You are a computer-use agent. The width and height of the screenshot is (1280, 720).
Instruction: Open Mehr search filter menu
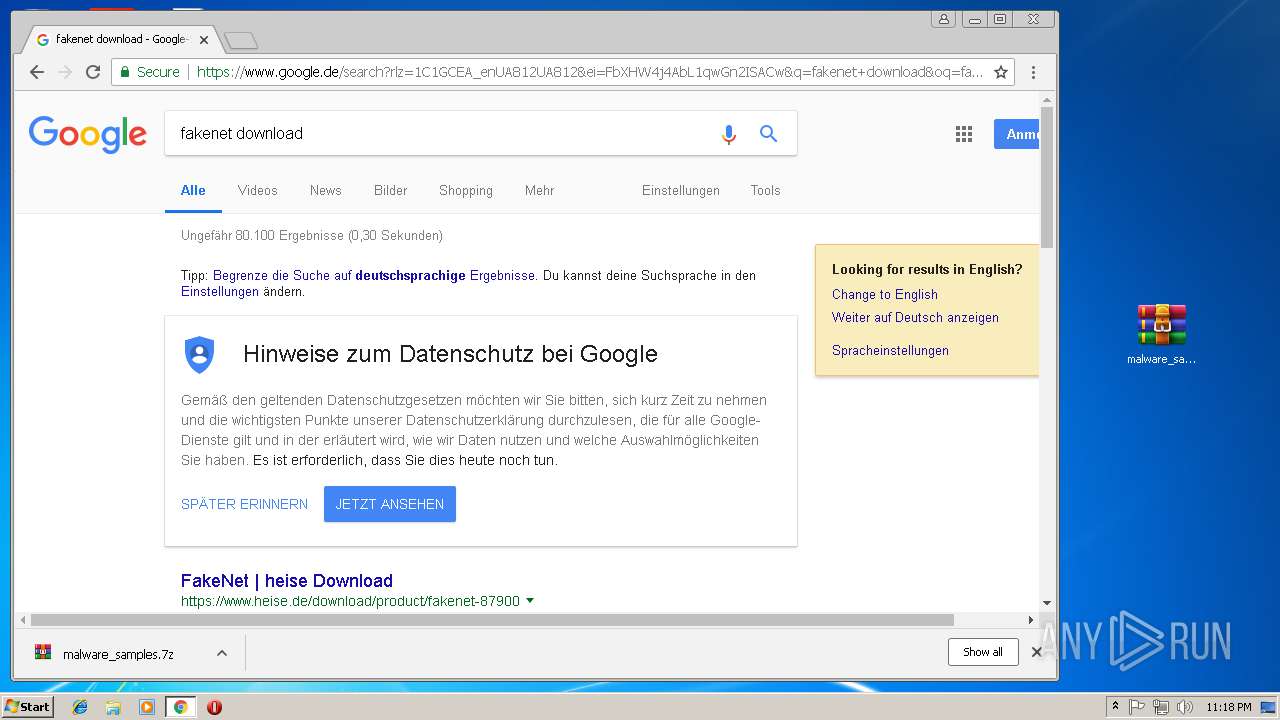[x=539, y=190]
